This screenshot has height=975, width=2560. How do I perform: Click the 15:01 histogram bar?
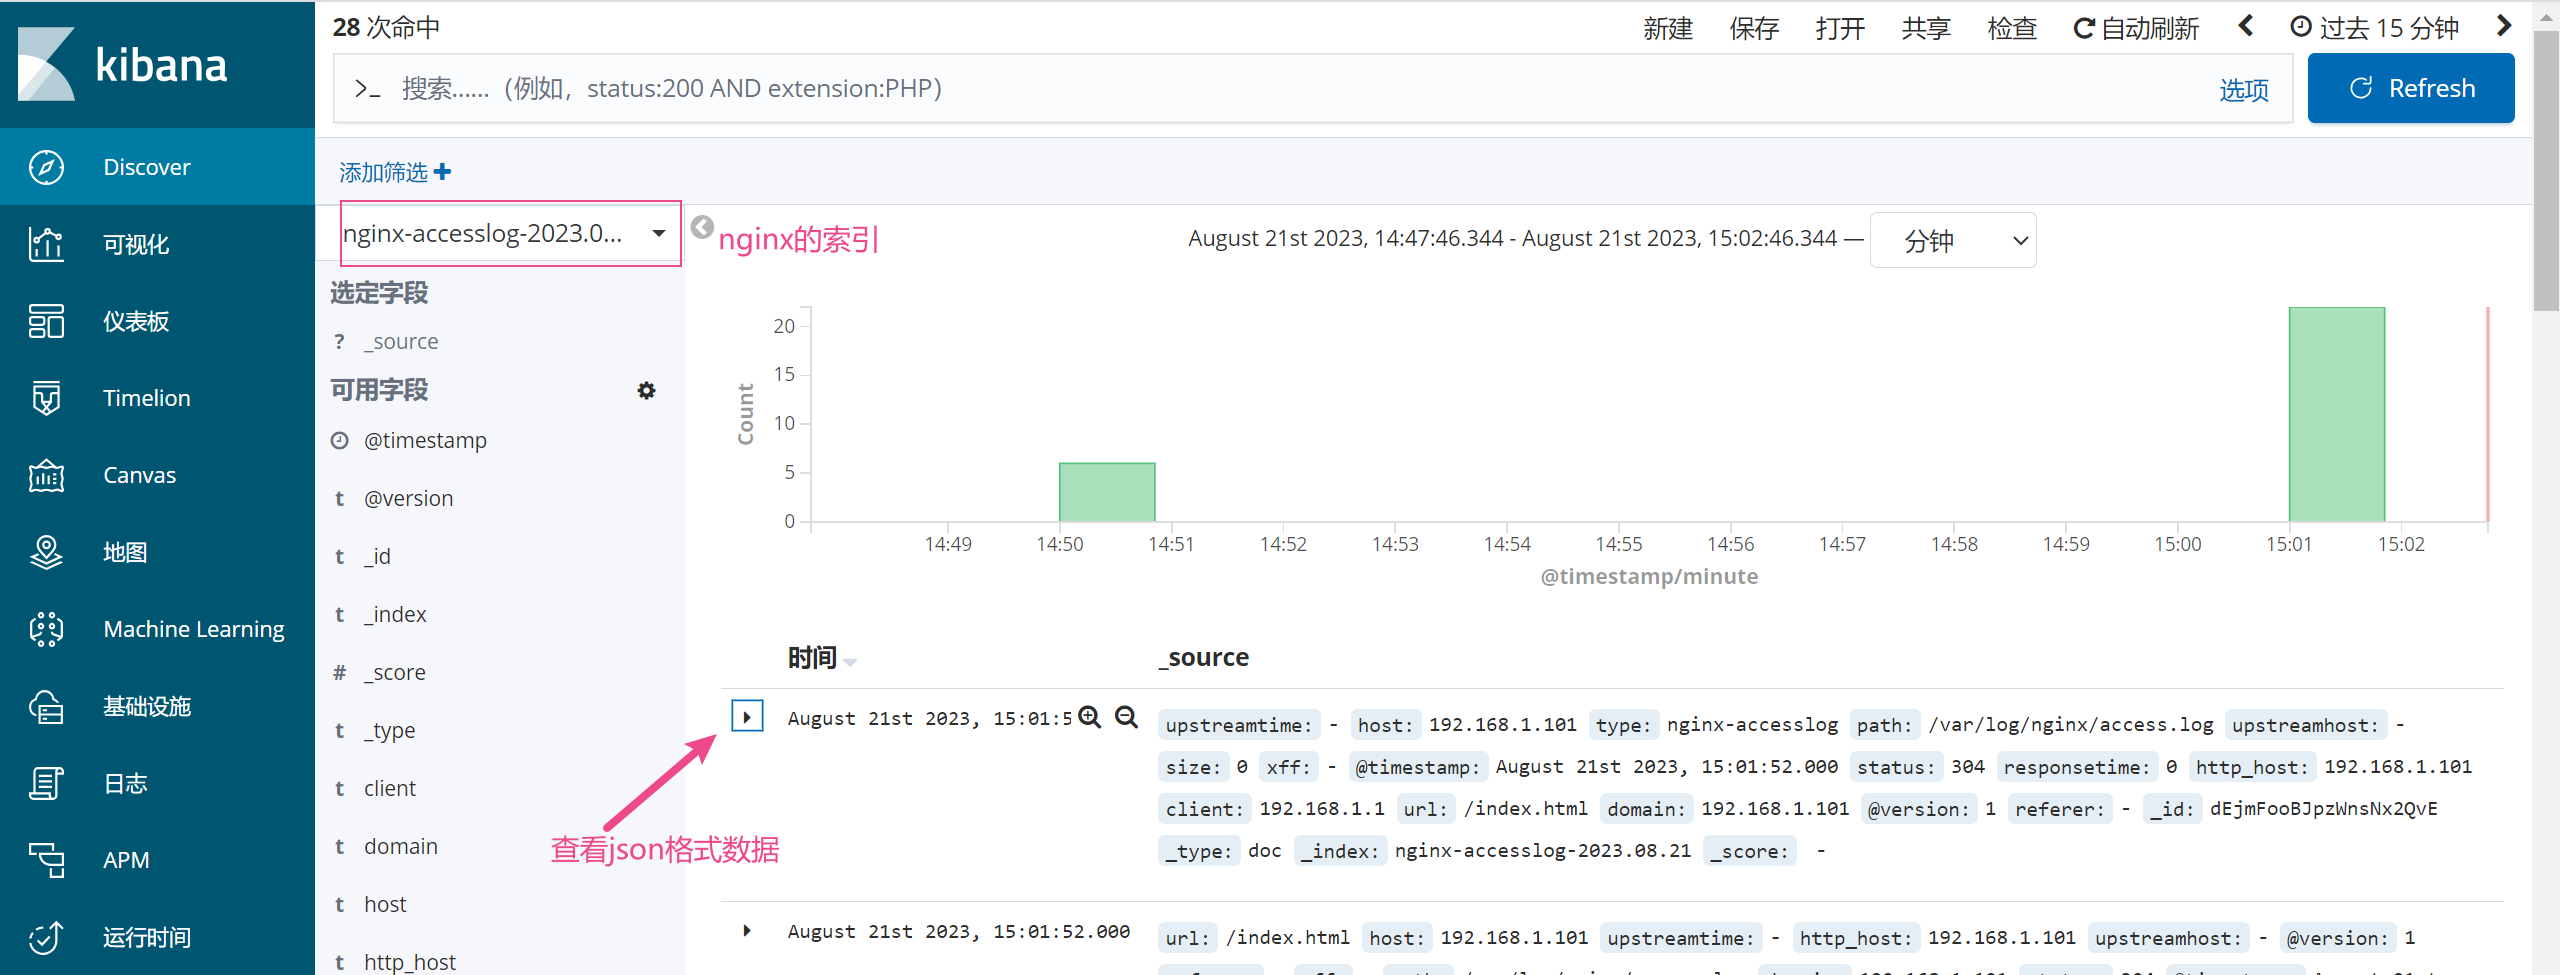tap(2337, 414)
